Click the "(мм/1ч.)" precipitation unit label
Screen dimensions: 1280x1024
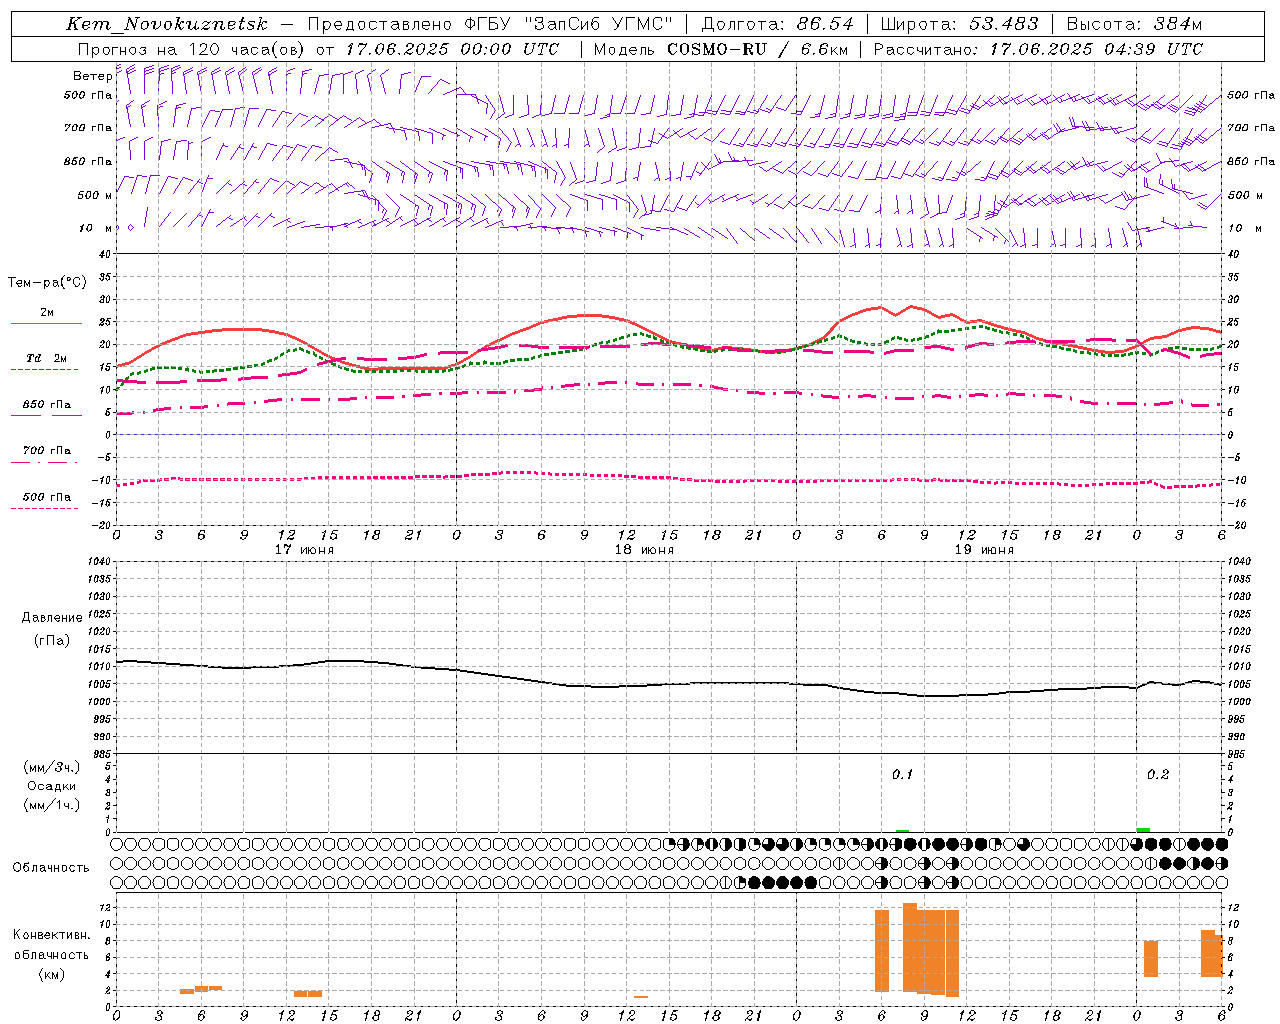tap(51, 805)
